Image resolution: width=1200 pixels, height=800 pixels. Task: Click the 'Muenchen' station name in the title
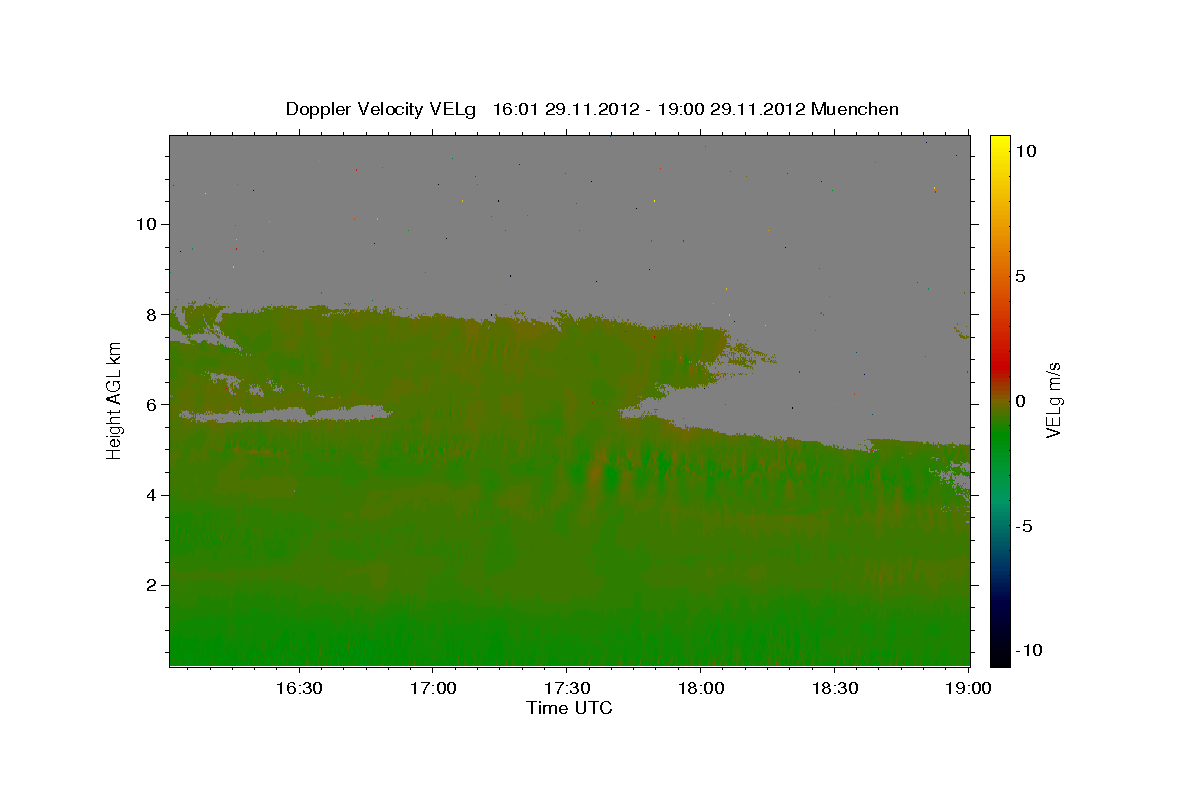(855, 109)
